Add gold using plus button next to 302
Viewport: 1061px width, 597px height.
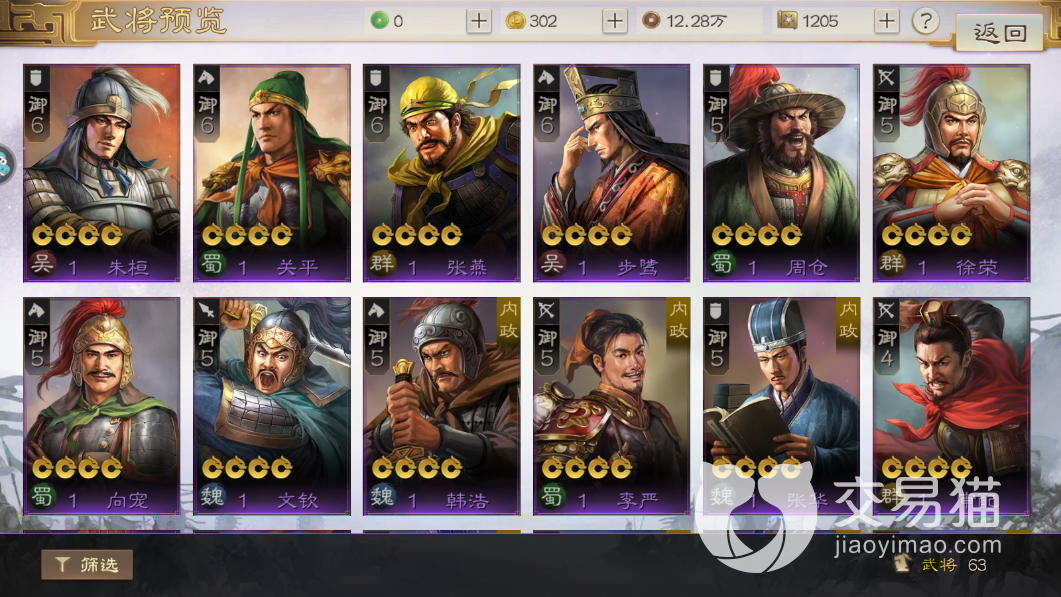pos(614,21)
